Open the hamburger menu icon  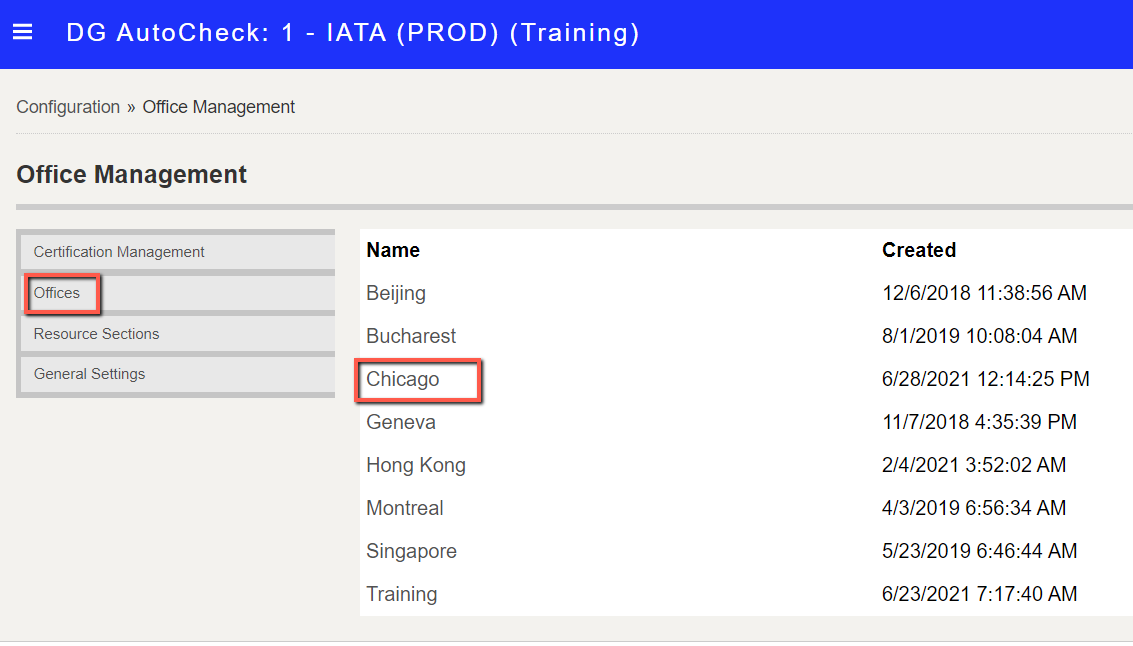coord(23,33)
